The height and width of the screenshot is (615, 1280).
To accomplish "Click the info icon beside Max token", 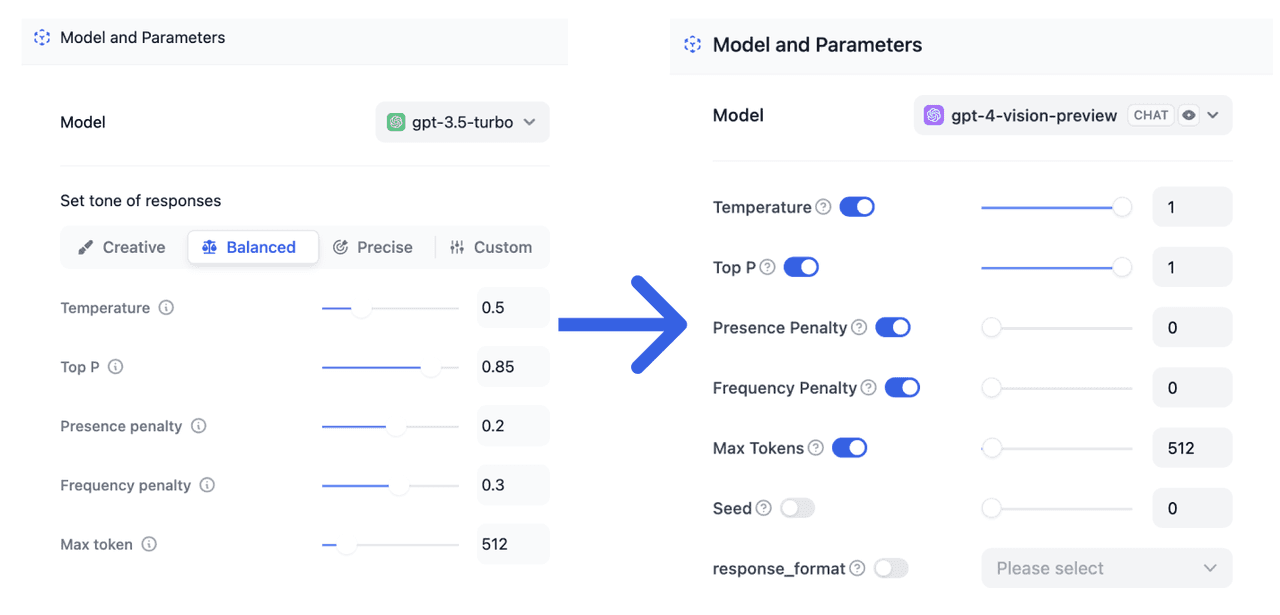I will tap(149, 544).
